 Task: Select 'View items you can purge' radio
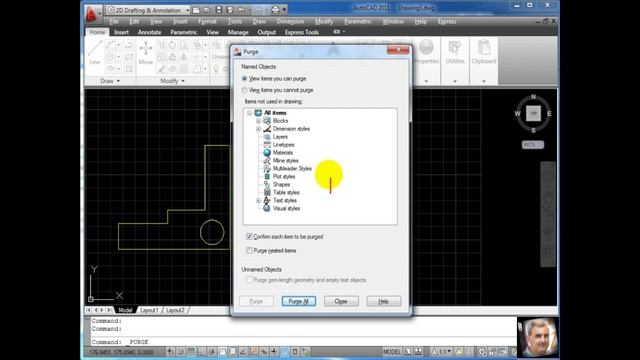pyautogui.click(x=244, y=78)
